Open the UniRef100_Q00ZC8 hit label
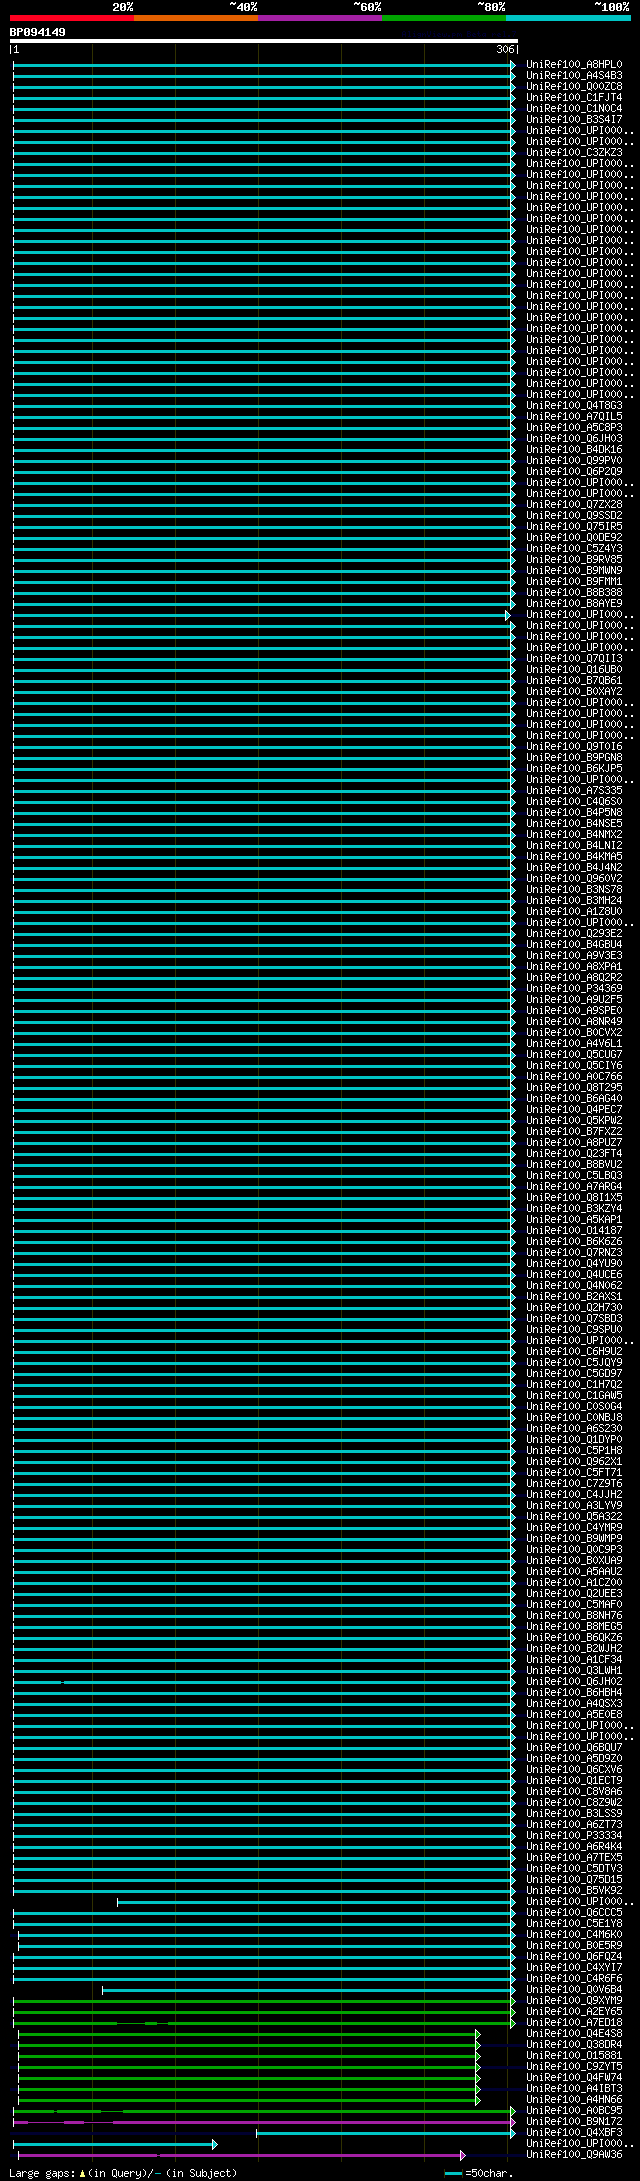Image resolution: width=640 pixels, height=2181 pixels. point(574,86)
